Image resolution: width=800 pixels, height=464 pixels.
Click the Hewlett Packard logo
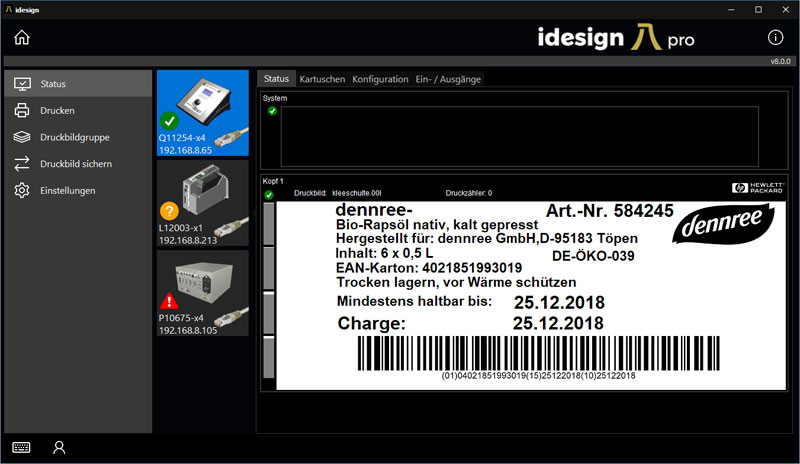click(758, 188)
